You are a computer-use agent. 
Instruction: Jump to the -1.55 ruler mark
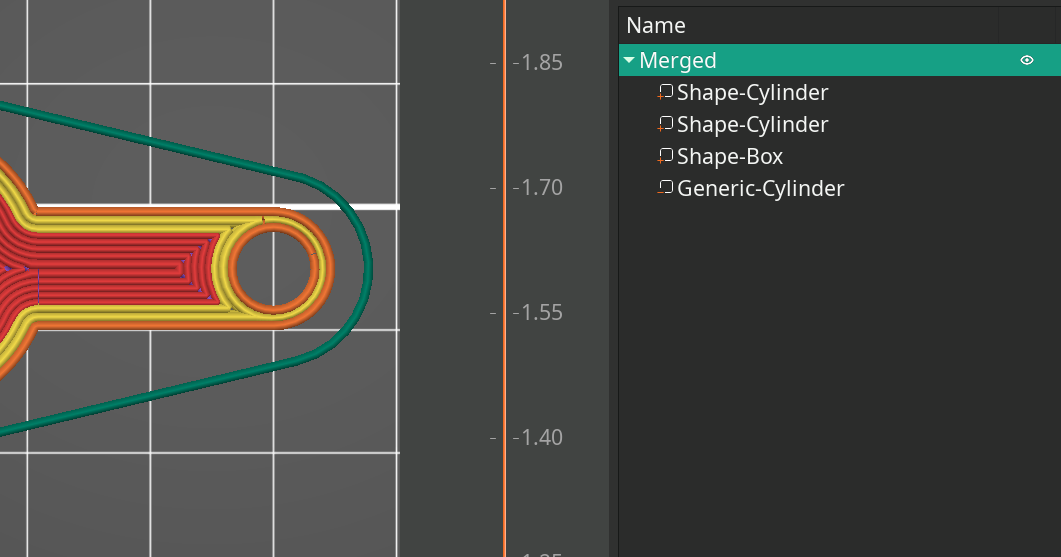(538, 313)
